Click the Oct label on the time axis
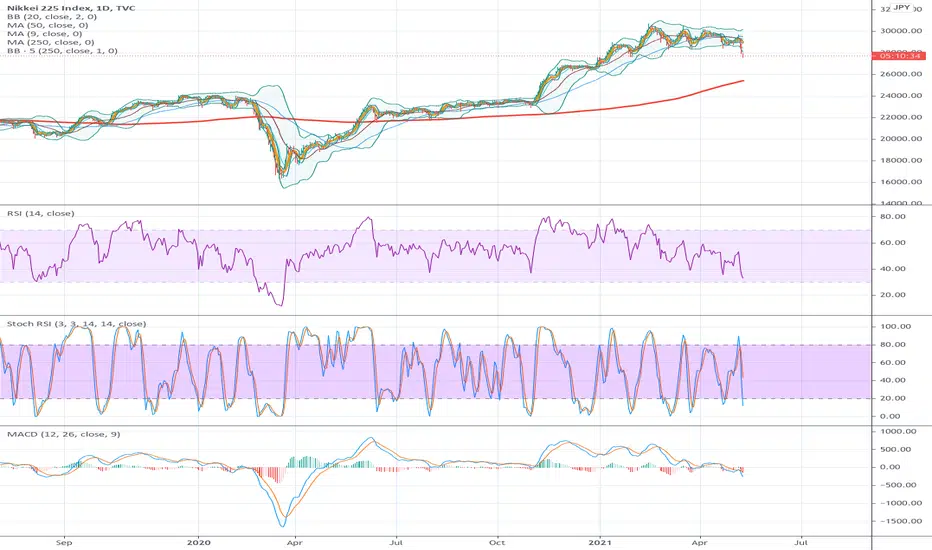 click(497, 542)
